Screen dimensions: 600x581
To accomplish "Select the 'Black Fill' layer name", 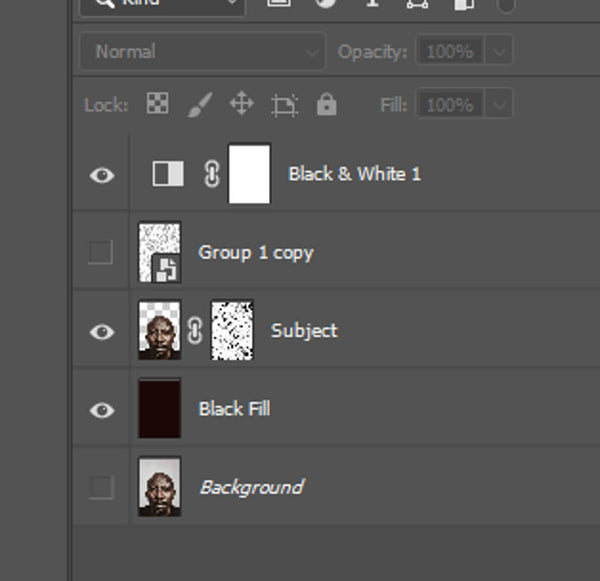I will pyautogui.click(x=235, y=408).
